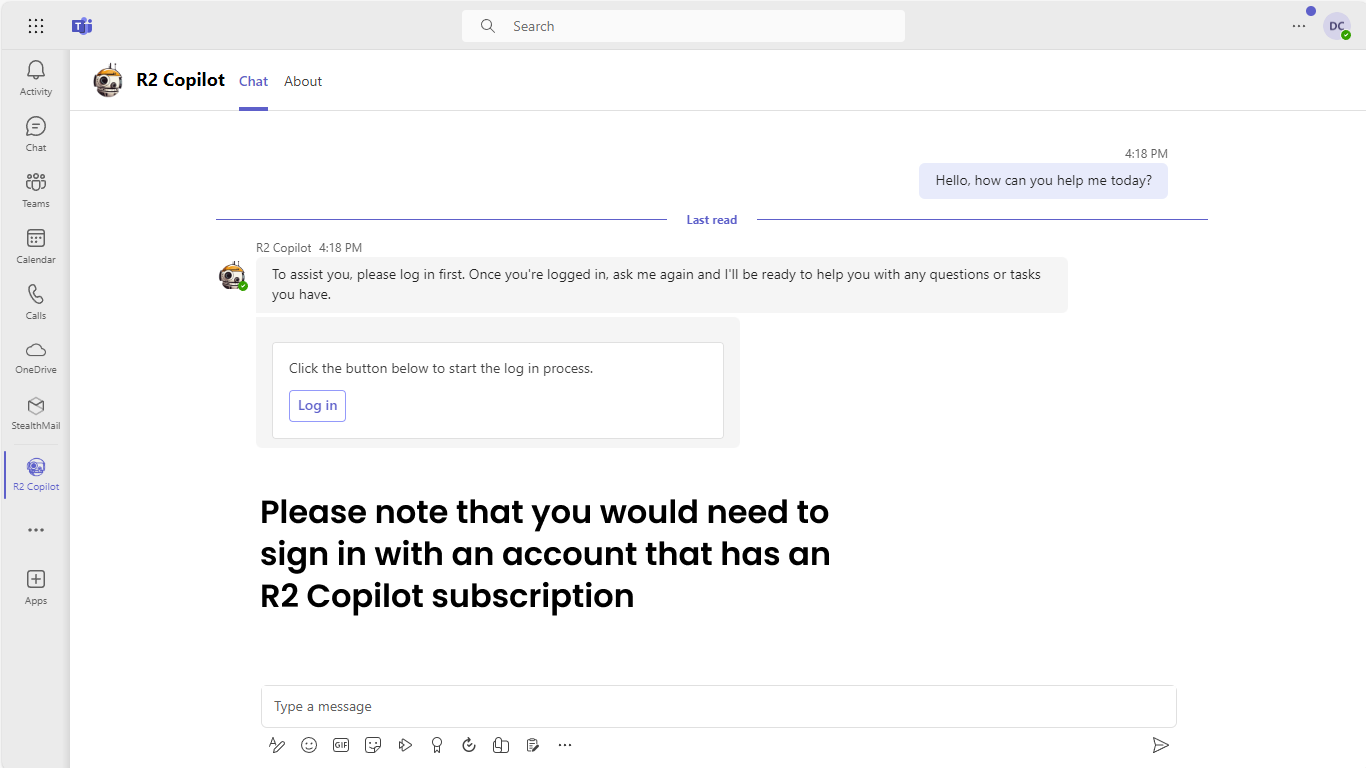Open the emoji picker

click(x=309, y=745)
